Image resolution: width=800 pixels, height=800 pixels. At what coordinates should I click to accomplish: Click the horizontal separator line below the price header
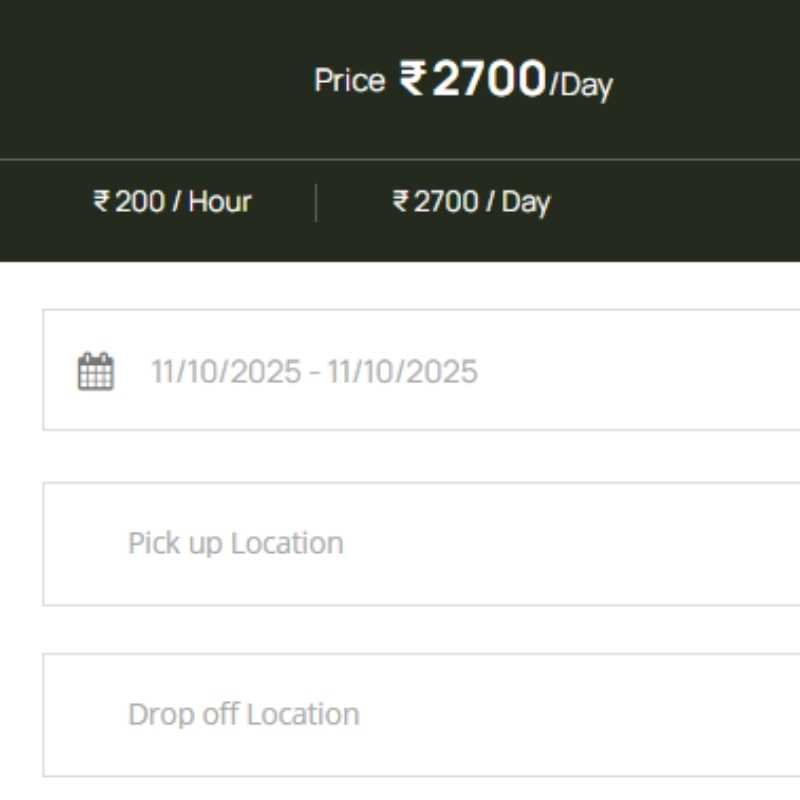400,159
